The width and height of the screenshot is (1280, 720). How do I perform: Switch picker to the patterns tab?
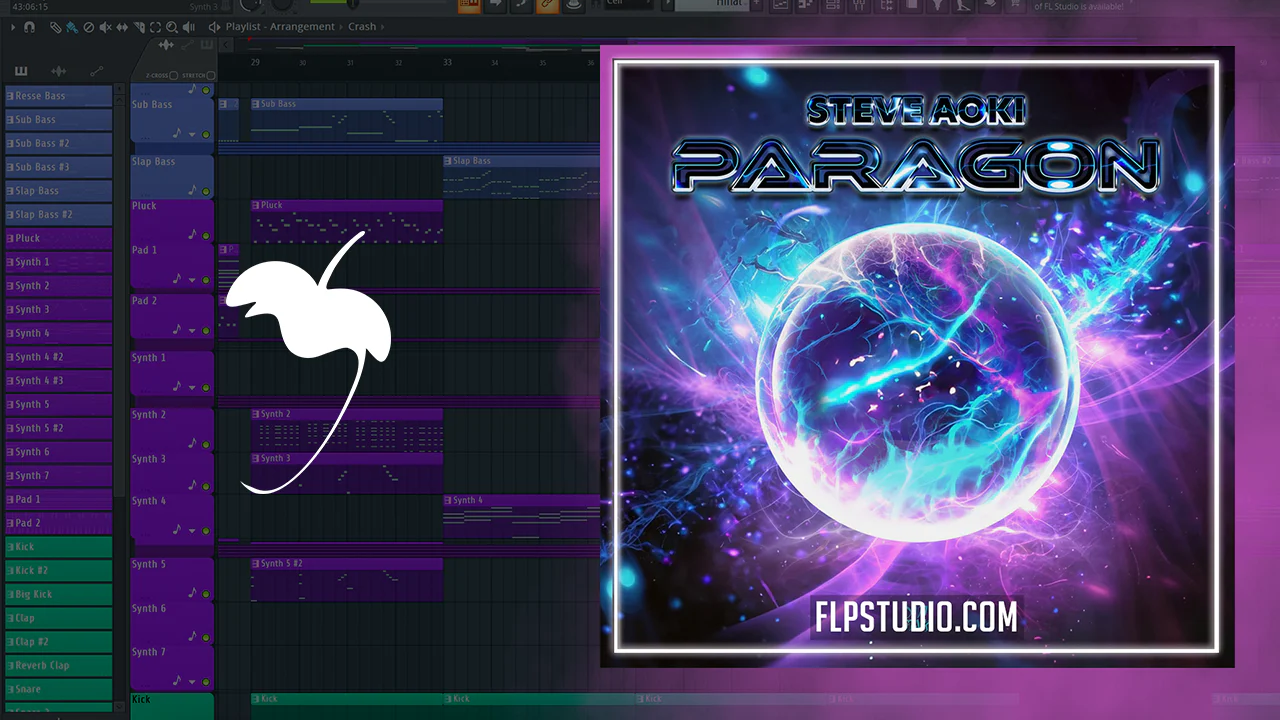(21, 71)
